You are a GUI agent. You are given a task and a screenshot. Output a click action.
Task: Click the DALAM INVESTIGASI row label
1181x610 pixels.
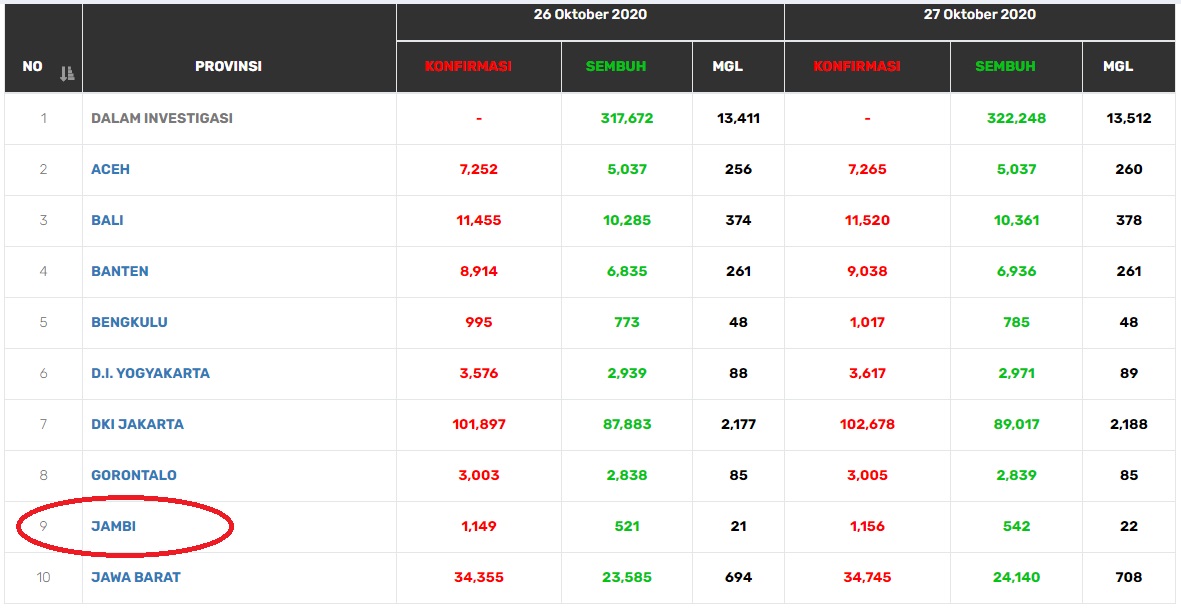pos(161,118)
